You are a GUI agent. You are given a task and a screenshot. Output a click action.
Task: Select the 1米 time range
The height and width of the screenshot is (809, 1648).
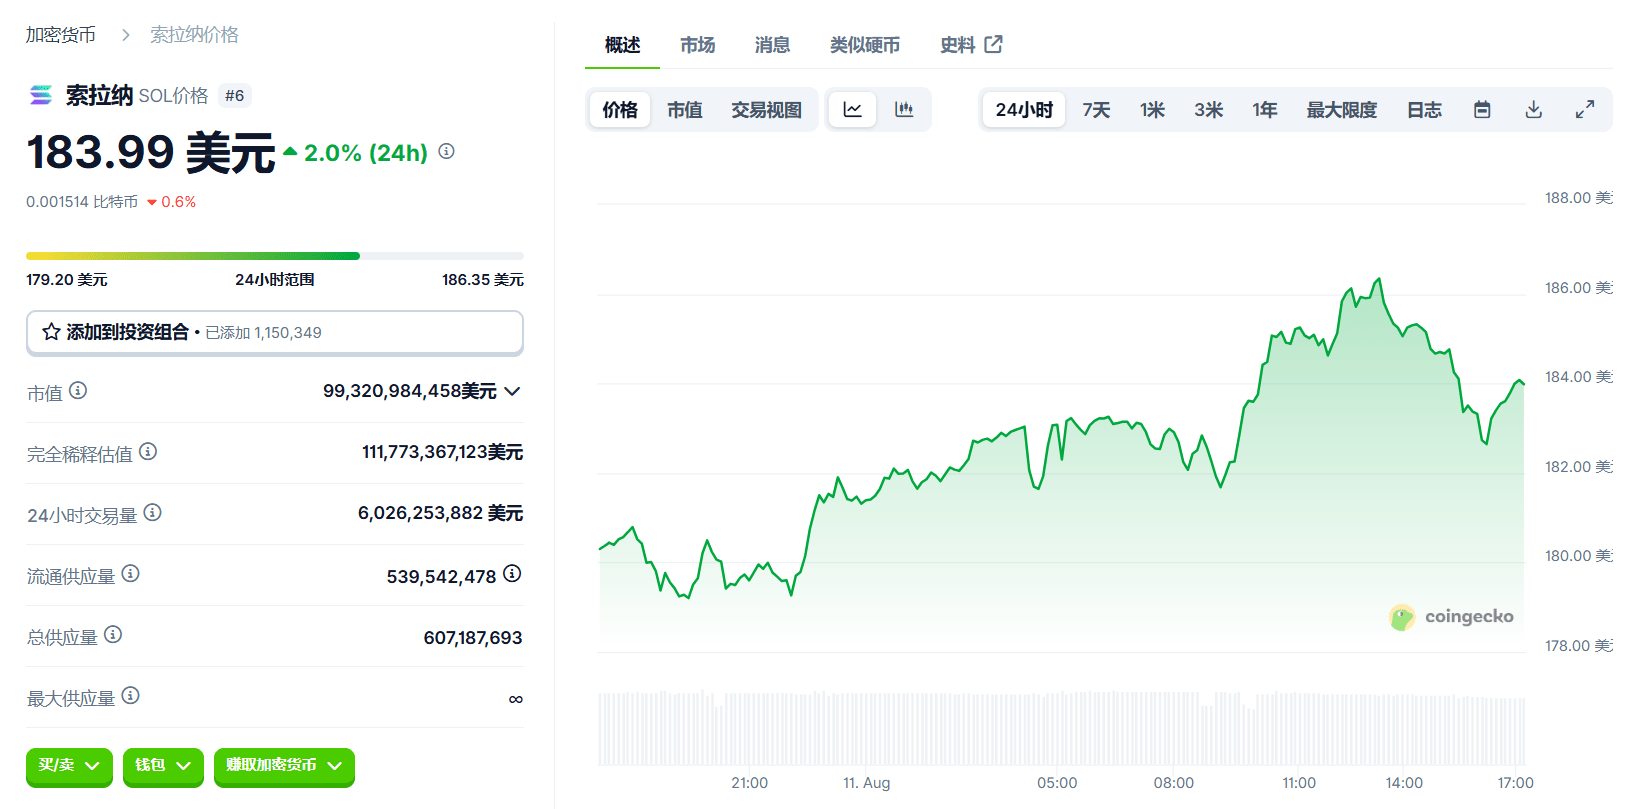[x=1152, y=110]
